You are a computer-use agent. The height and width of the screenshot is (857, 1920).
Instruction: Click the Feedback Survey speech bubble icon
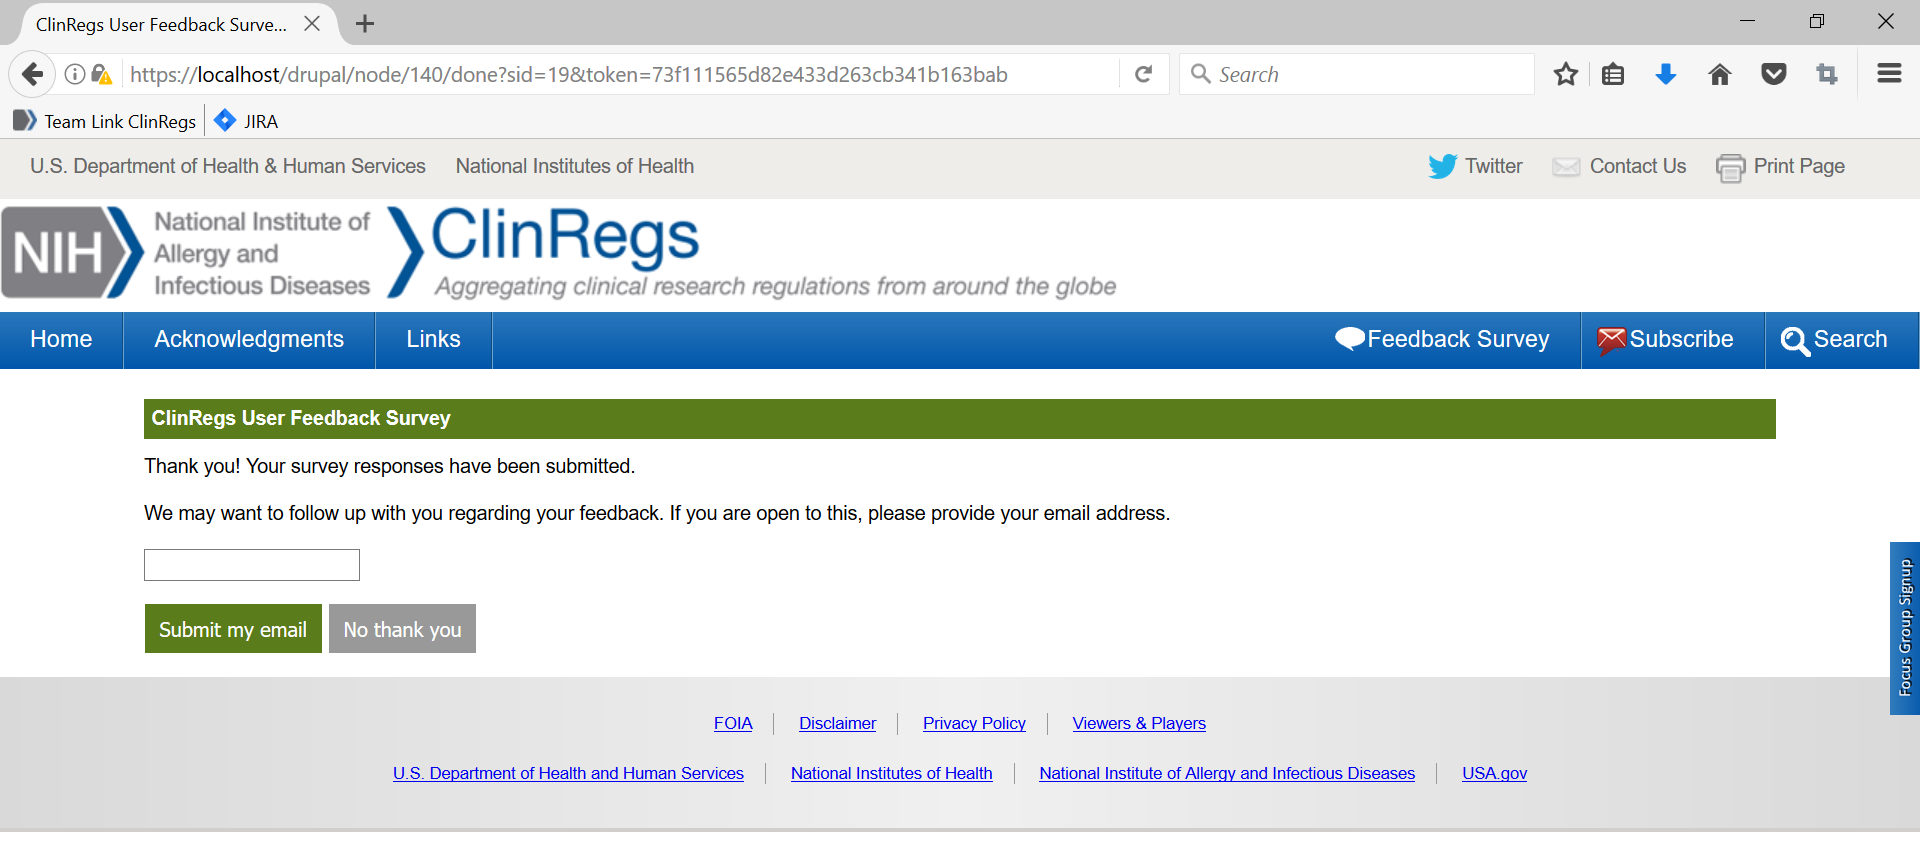click(x=1350, y=339)
